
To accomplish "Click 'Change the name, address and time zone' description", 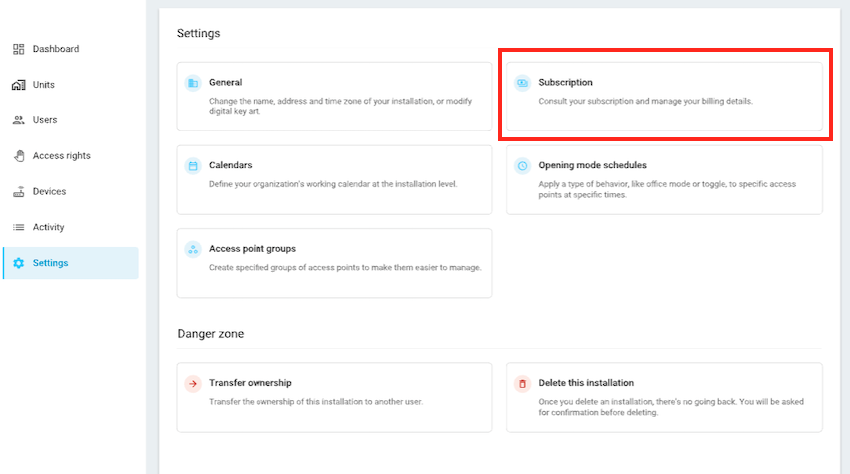I will click(340, 106).
